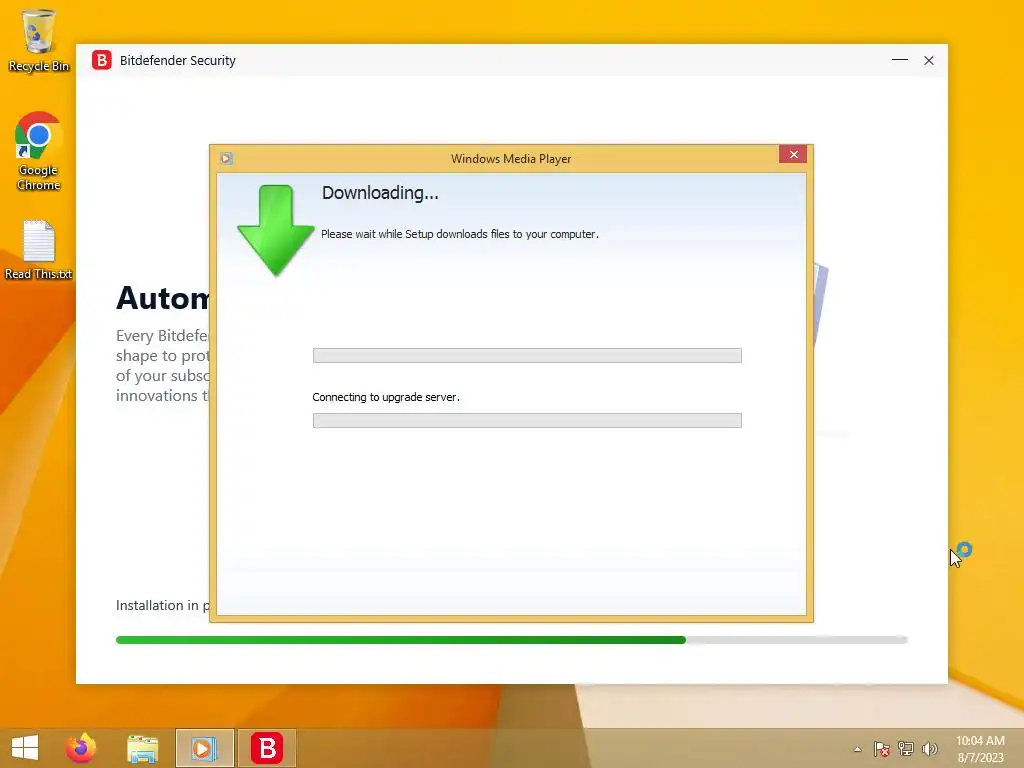Screen dimensions: 1024x768
Task: Switch to Windows Media Player taskbar button
Action: 204,748
